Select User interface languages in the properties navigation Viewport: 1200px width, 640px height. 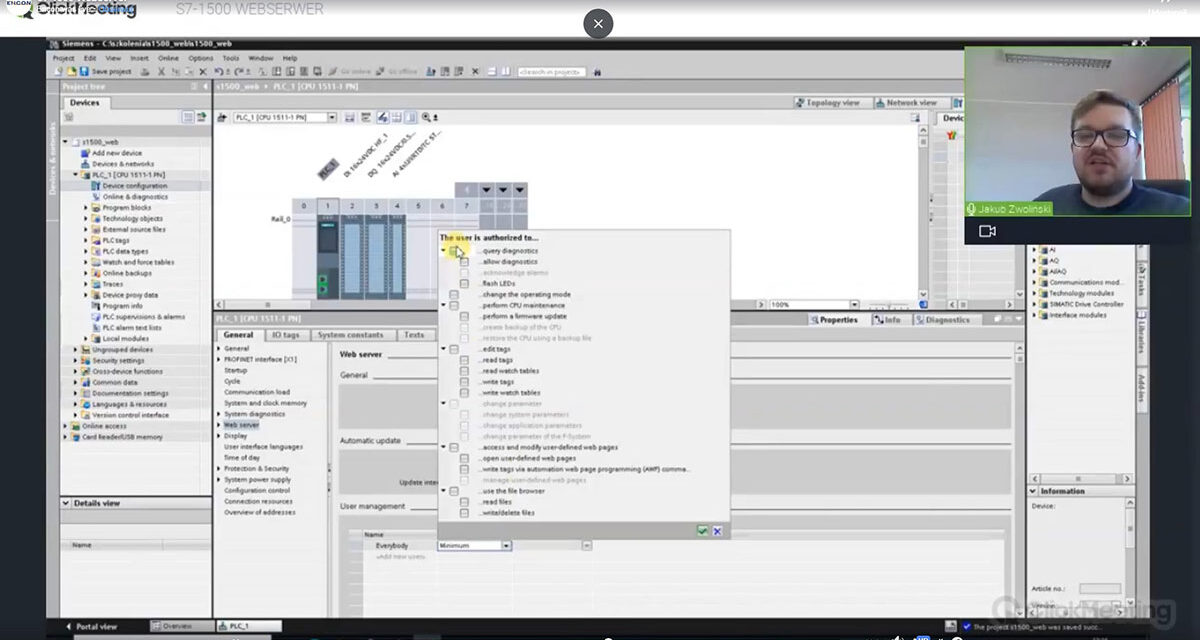coord(263,447)
